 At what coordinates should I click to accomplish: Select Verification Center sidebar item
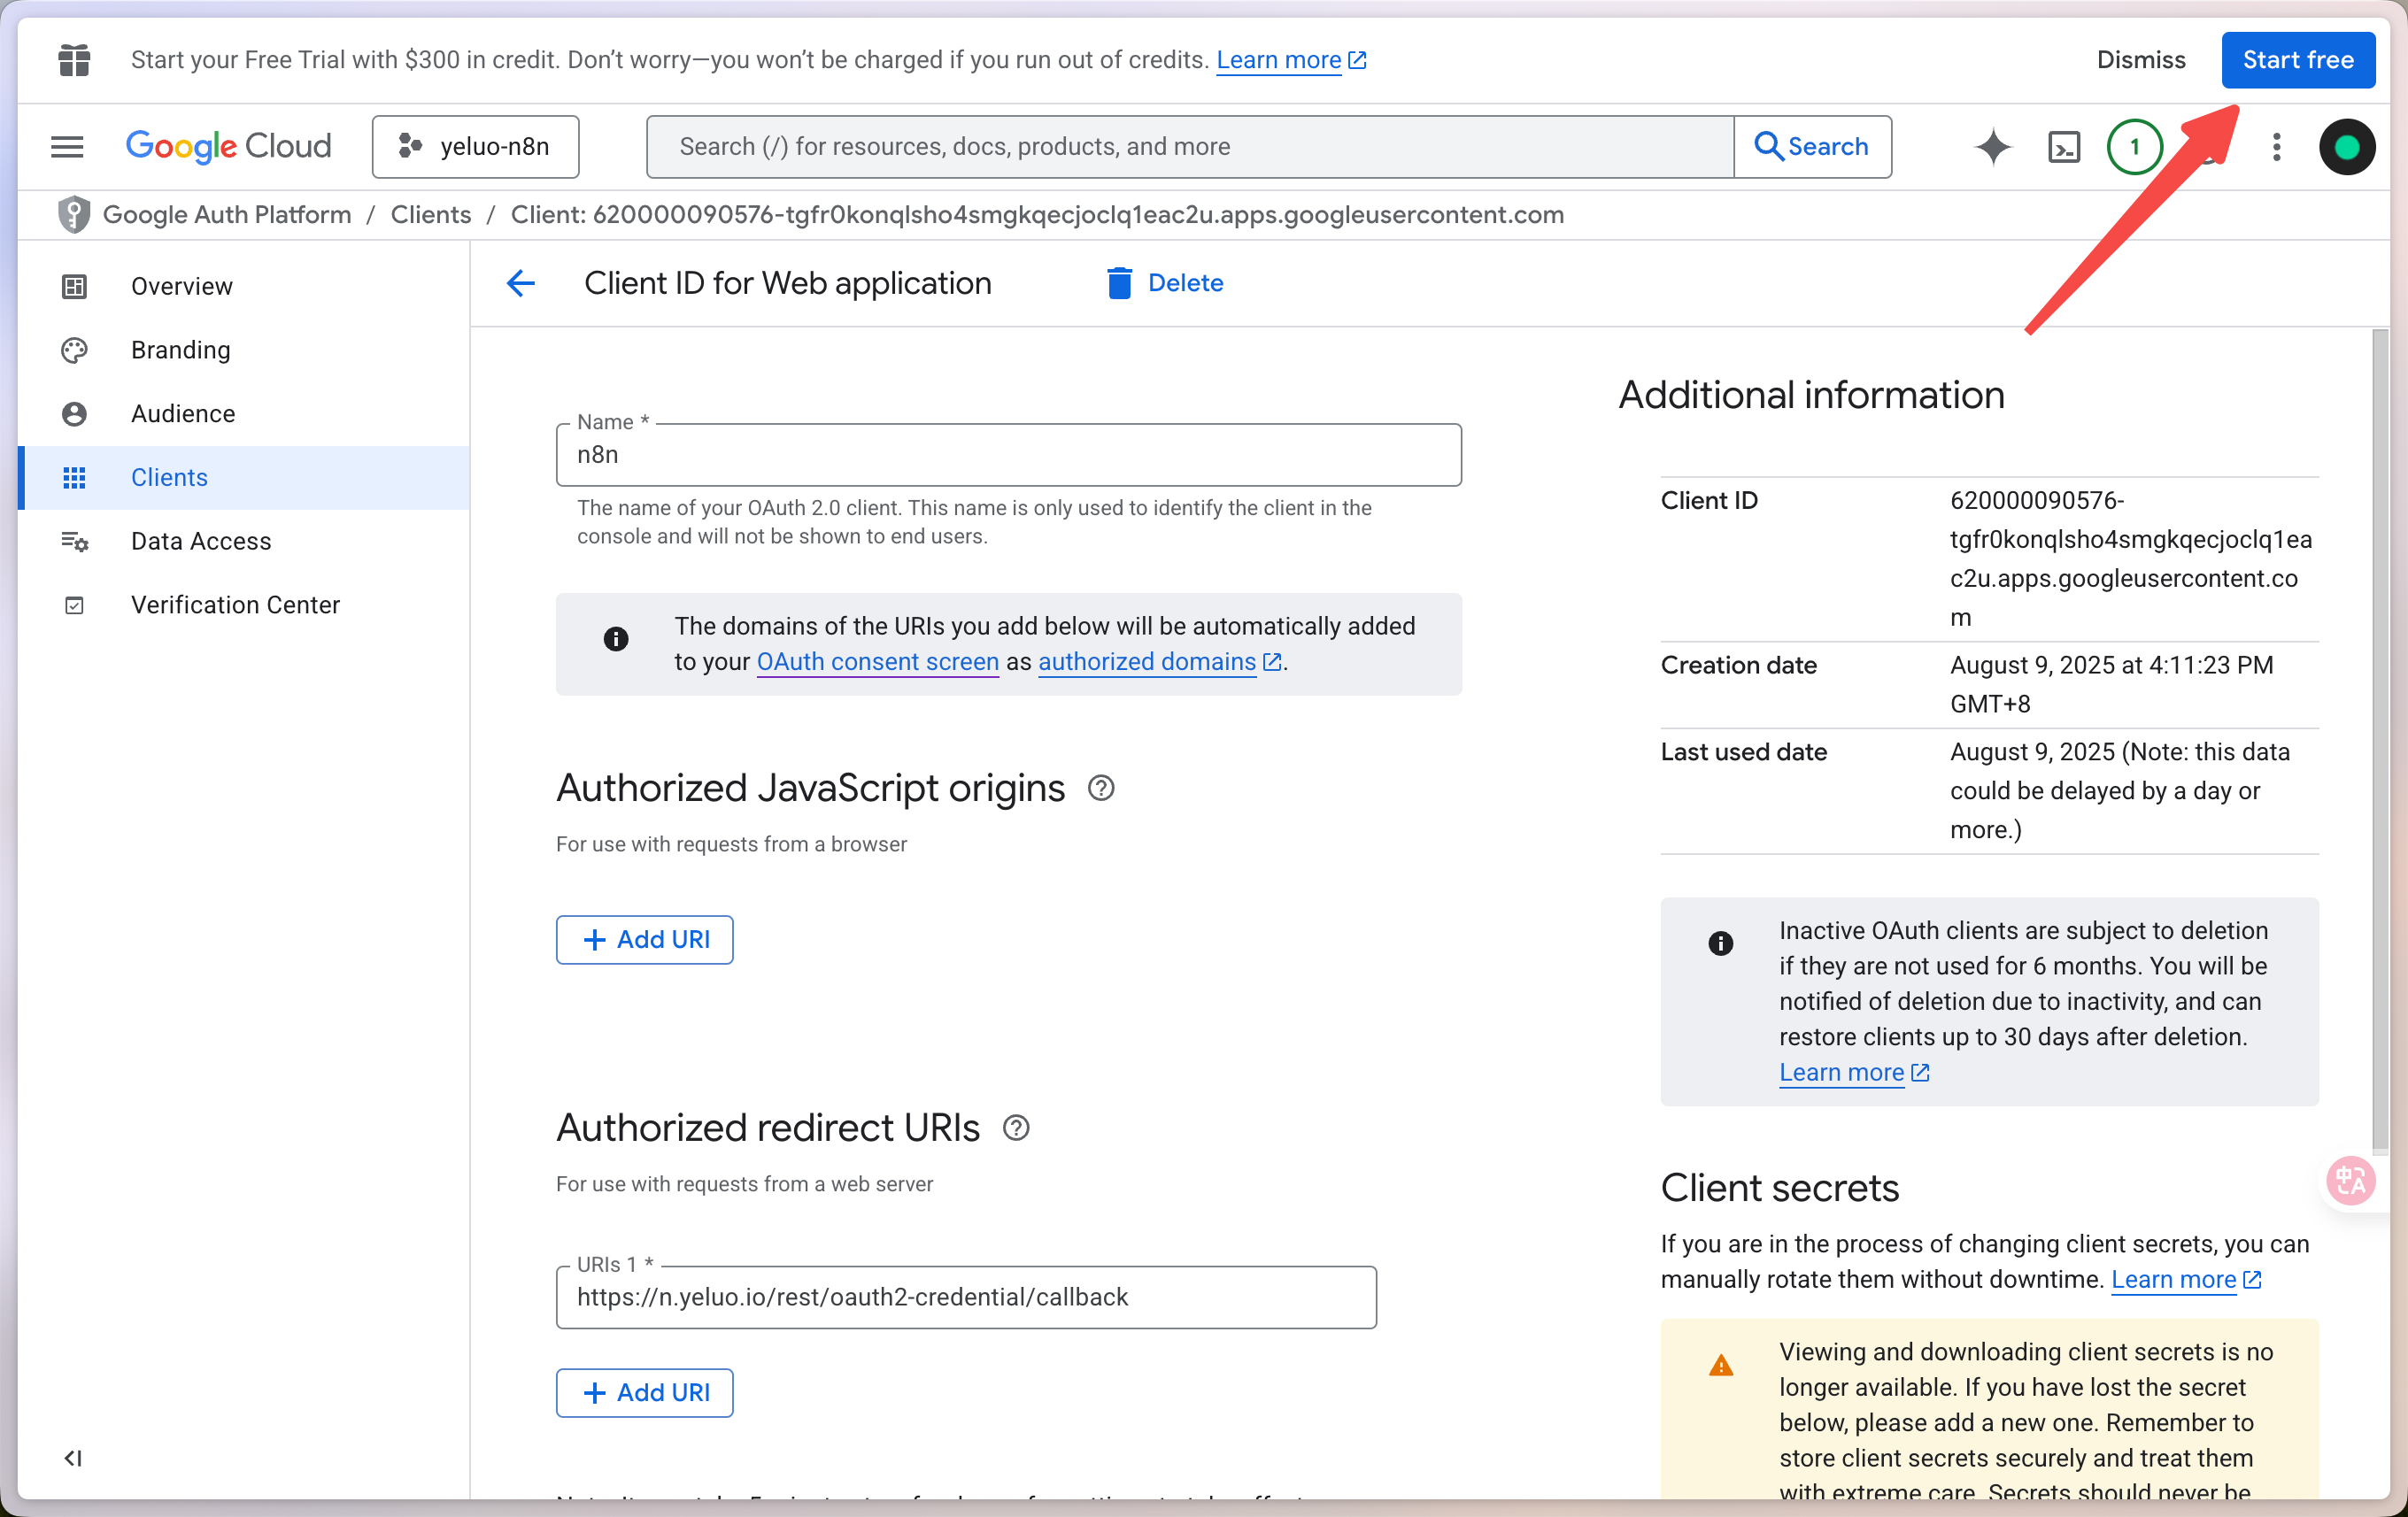(x=235, y=605)
